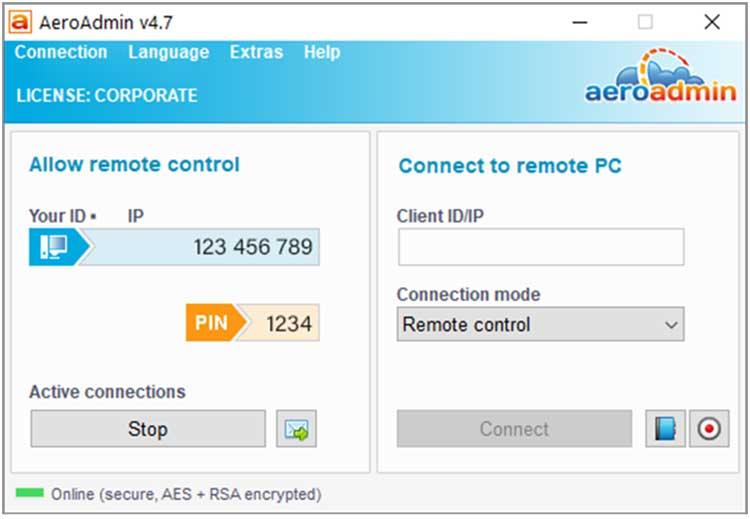
Task: Click the orange PIN badge
Action: click(215, 323)
